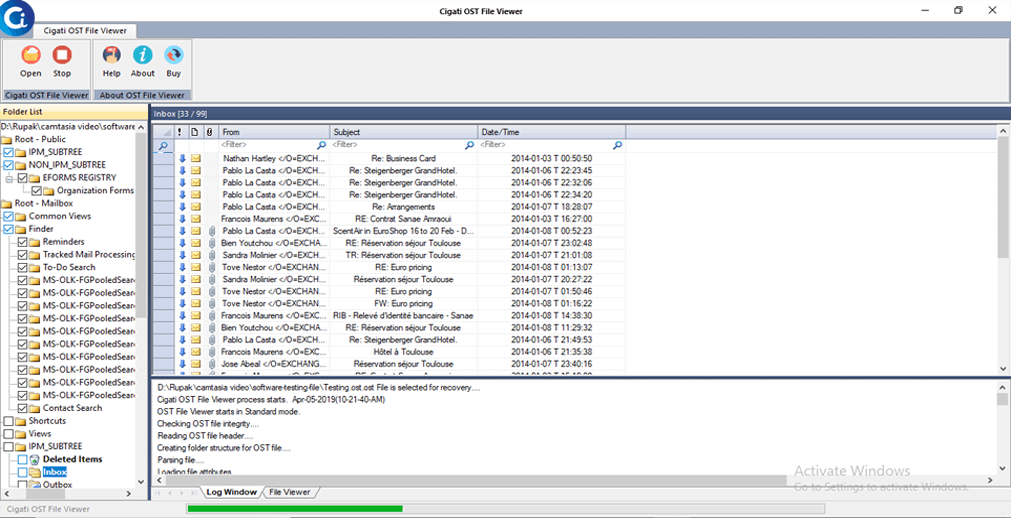Select the Outbox folder in the tree
The width and height of the screenshot is (1011, 518).
tap(57, 484)
